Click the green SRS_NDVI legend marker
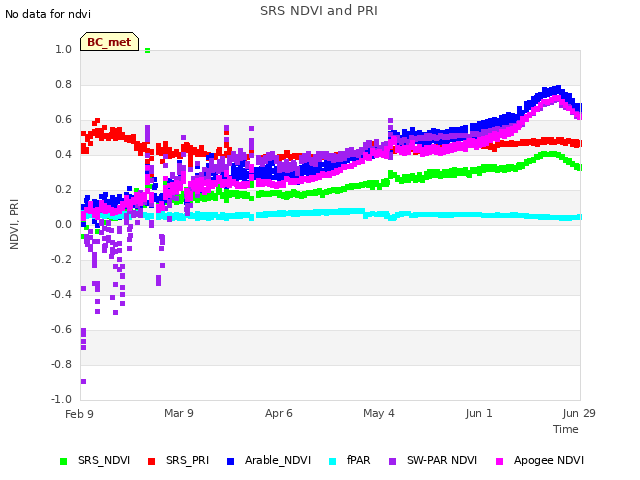Viewport: 640px width, 480px height. [63, 461]
